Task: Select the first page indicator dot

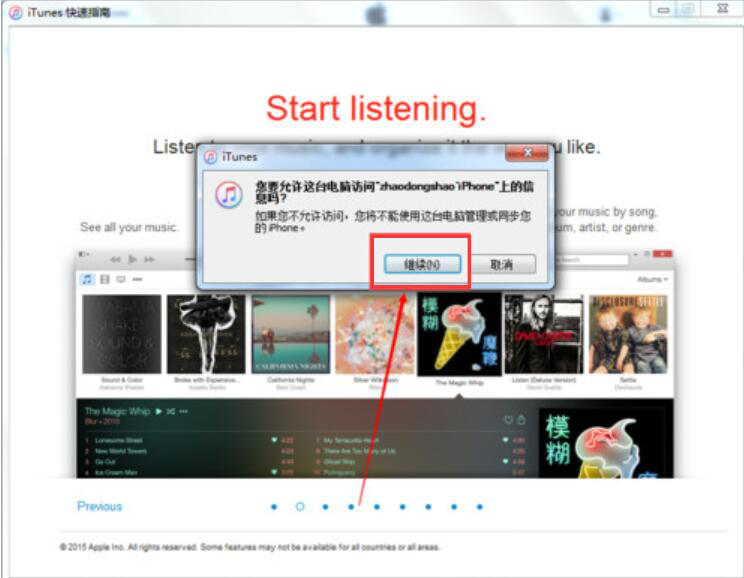Action: click(274, 507)
